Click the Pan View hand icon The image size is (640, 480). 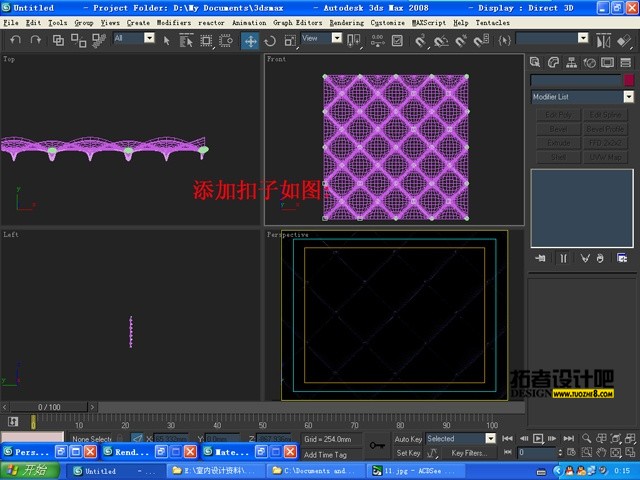[x=601, y=452]
